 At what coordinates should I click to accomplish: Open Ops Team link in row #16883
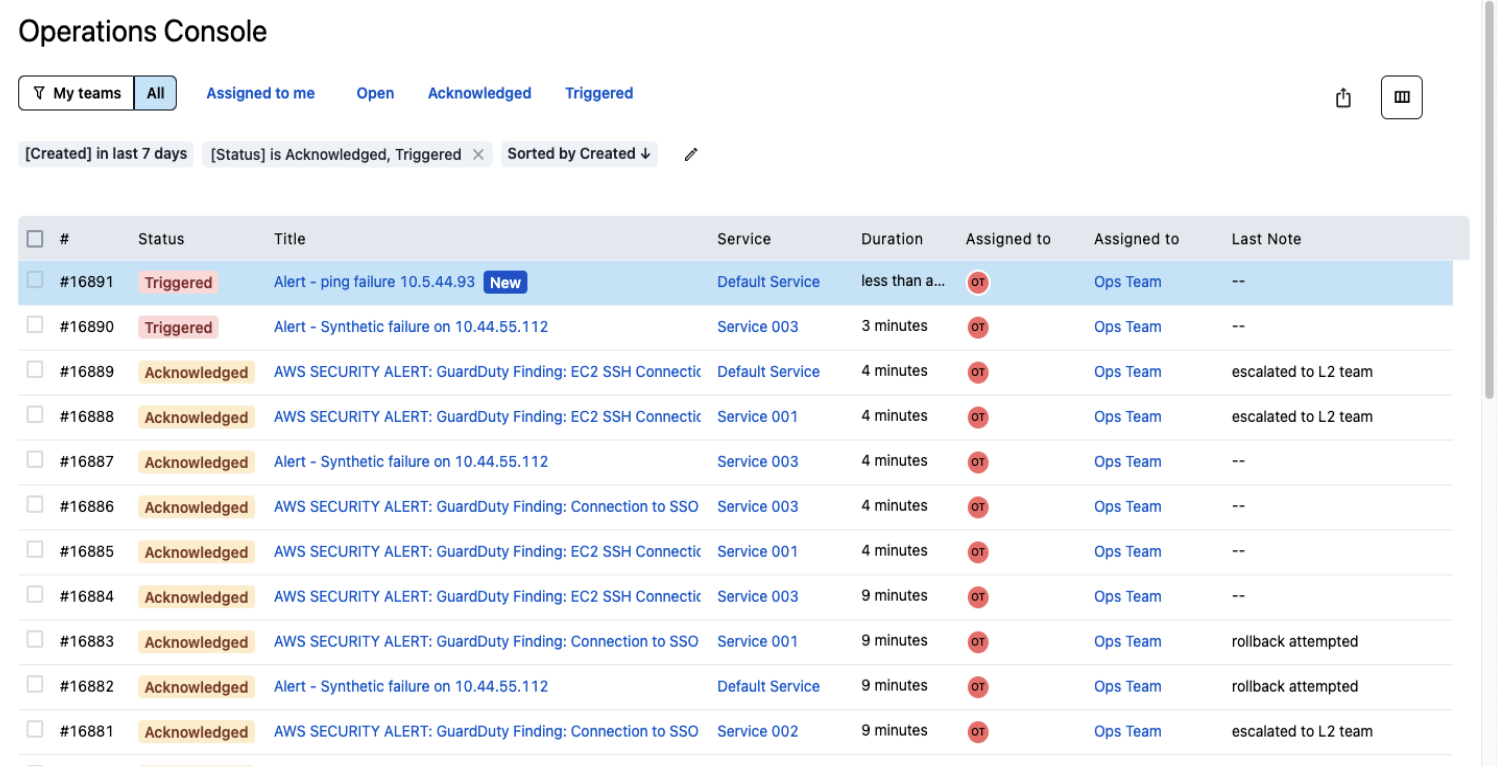coord(1127,642)
